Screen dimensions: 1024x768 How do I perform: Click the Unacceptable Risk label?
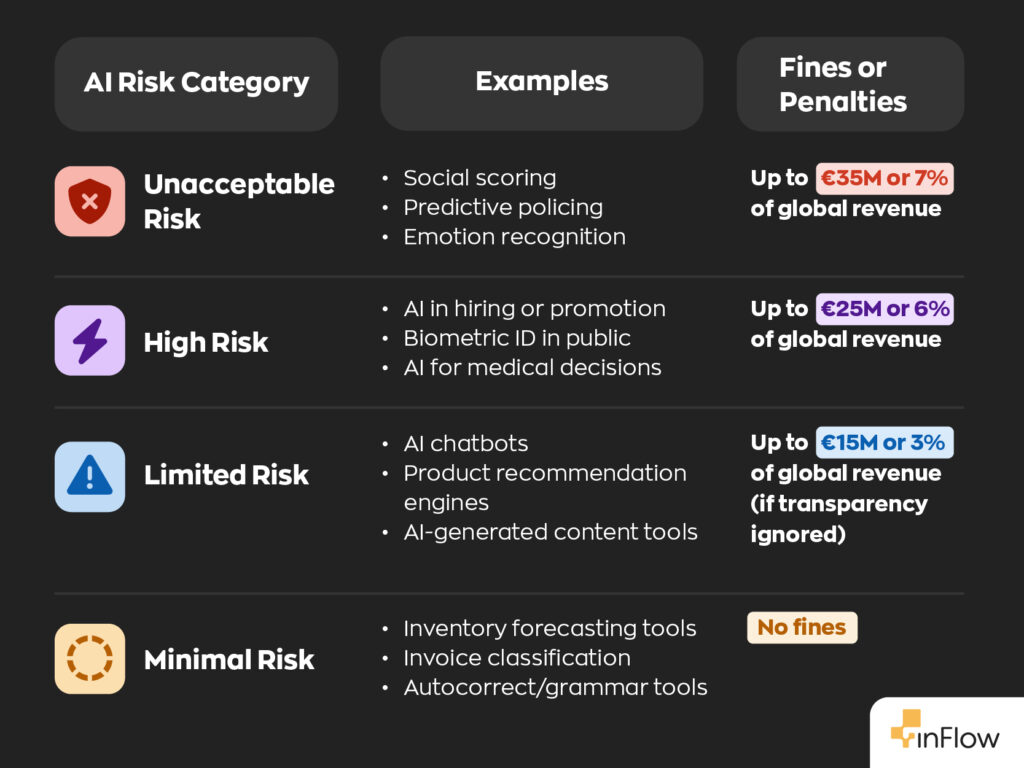coord(239,201)
